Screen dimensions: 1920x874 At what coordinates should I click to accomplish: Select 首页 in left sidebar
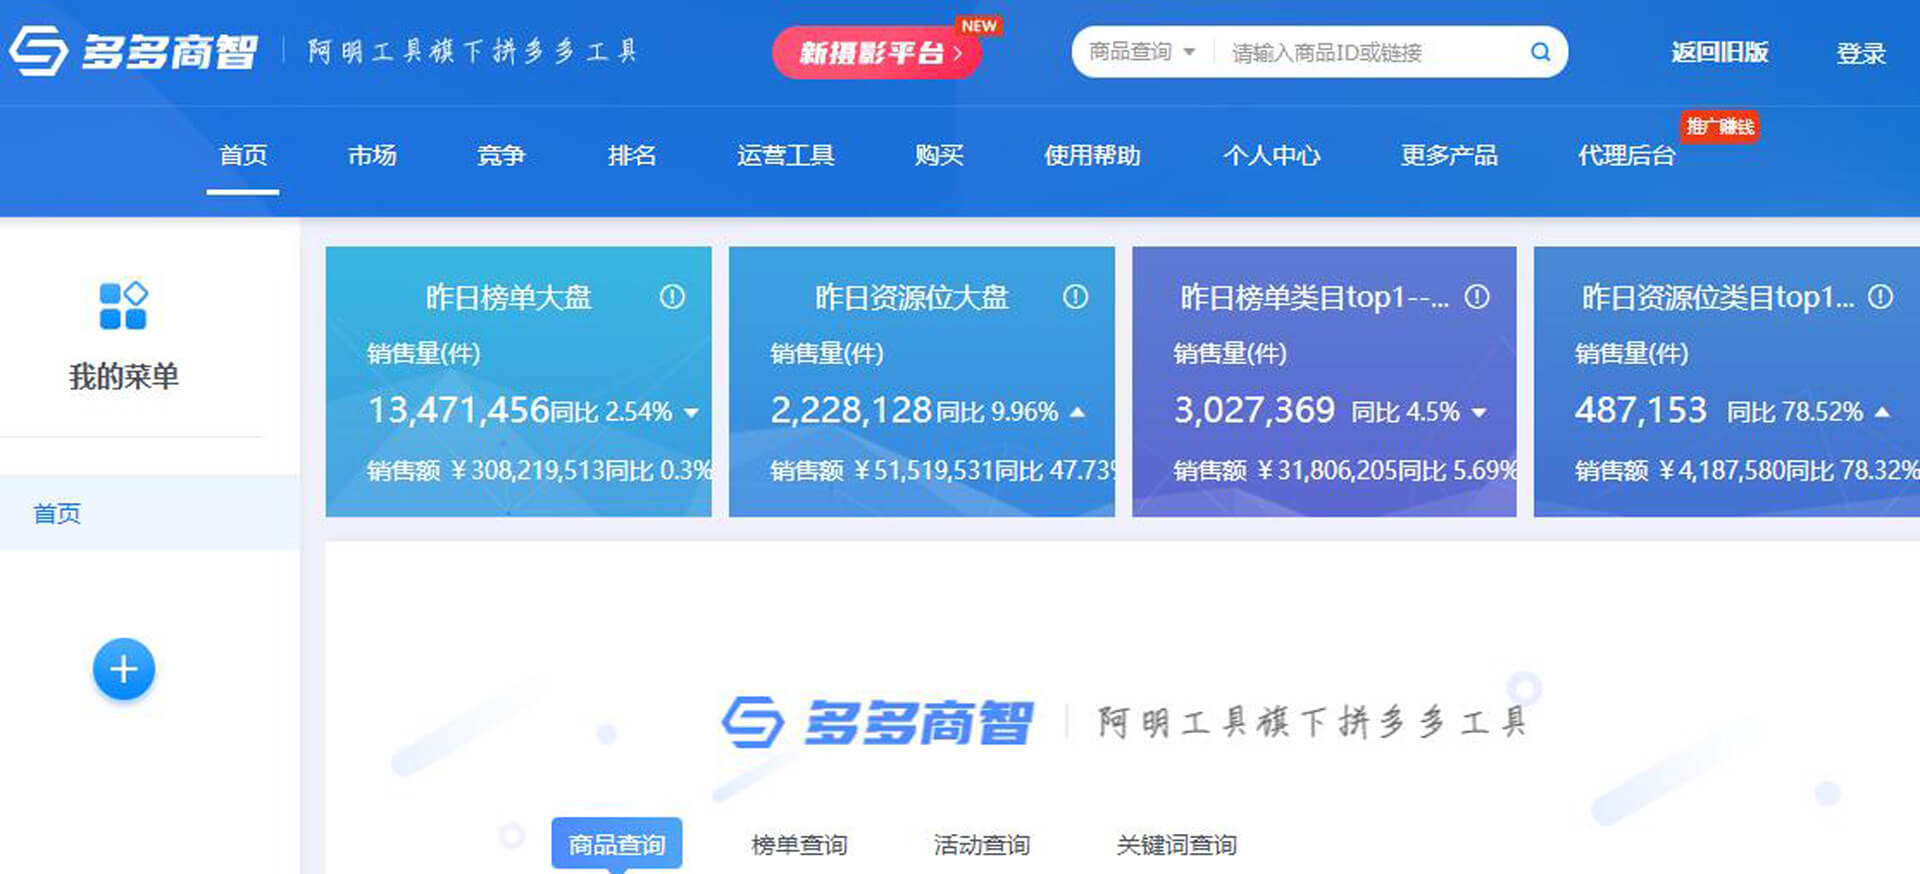150,513
